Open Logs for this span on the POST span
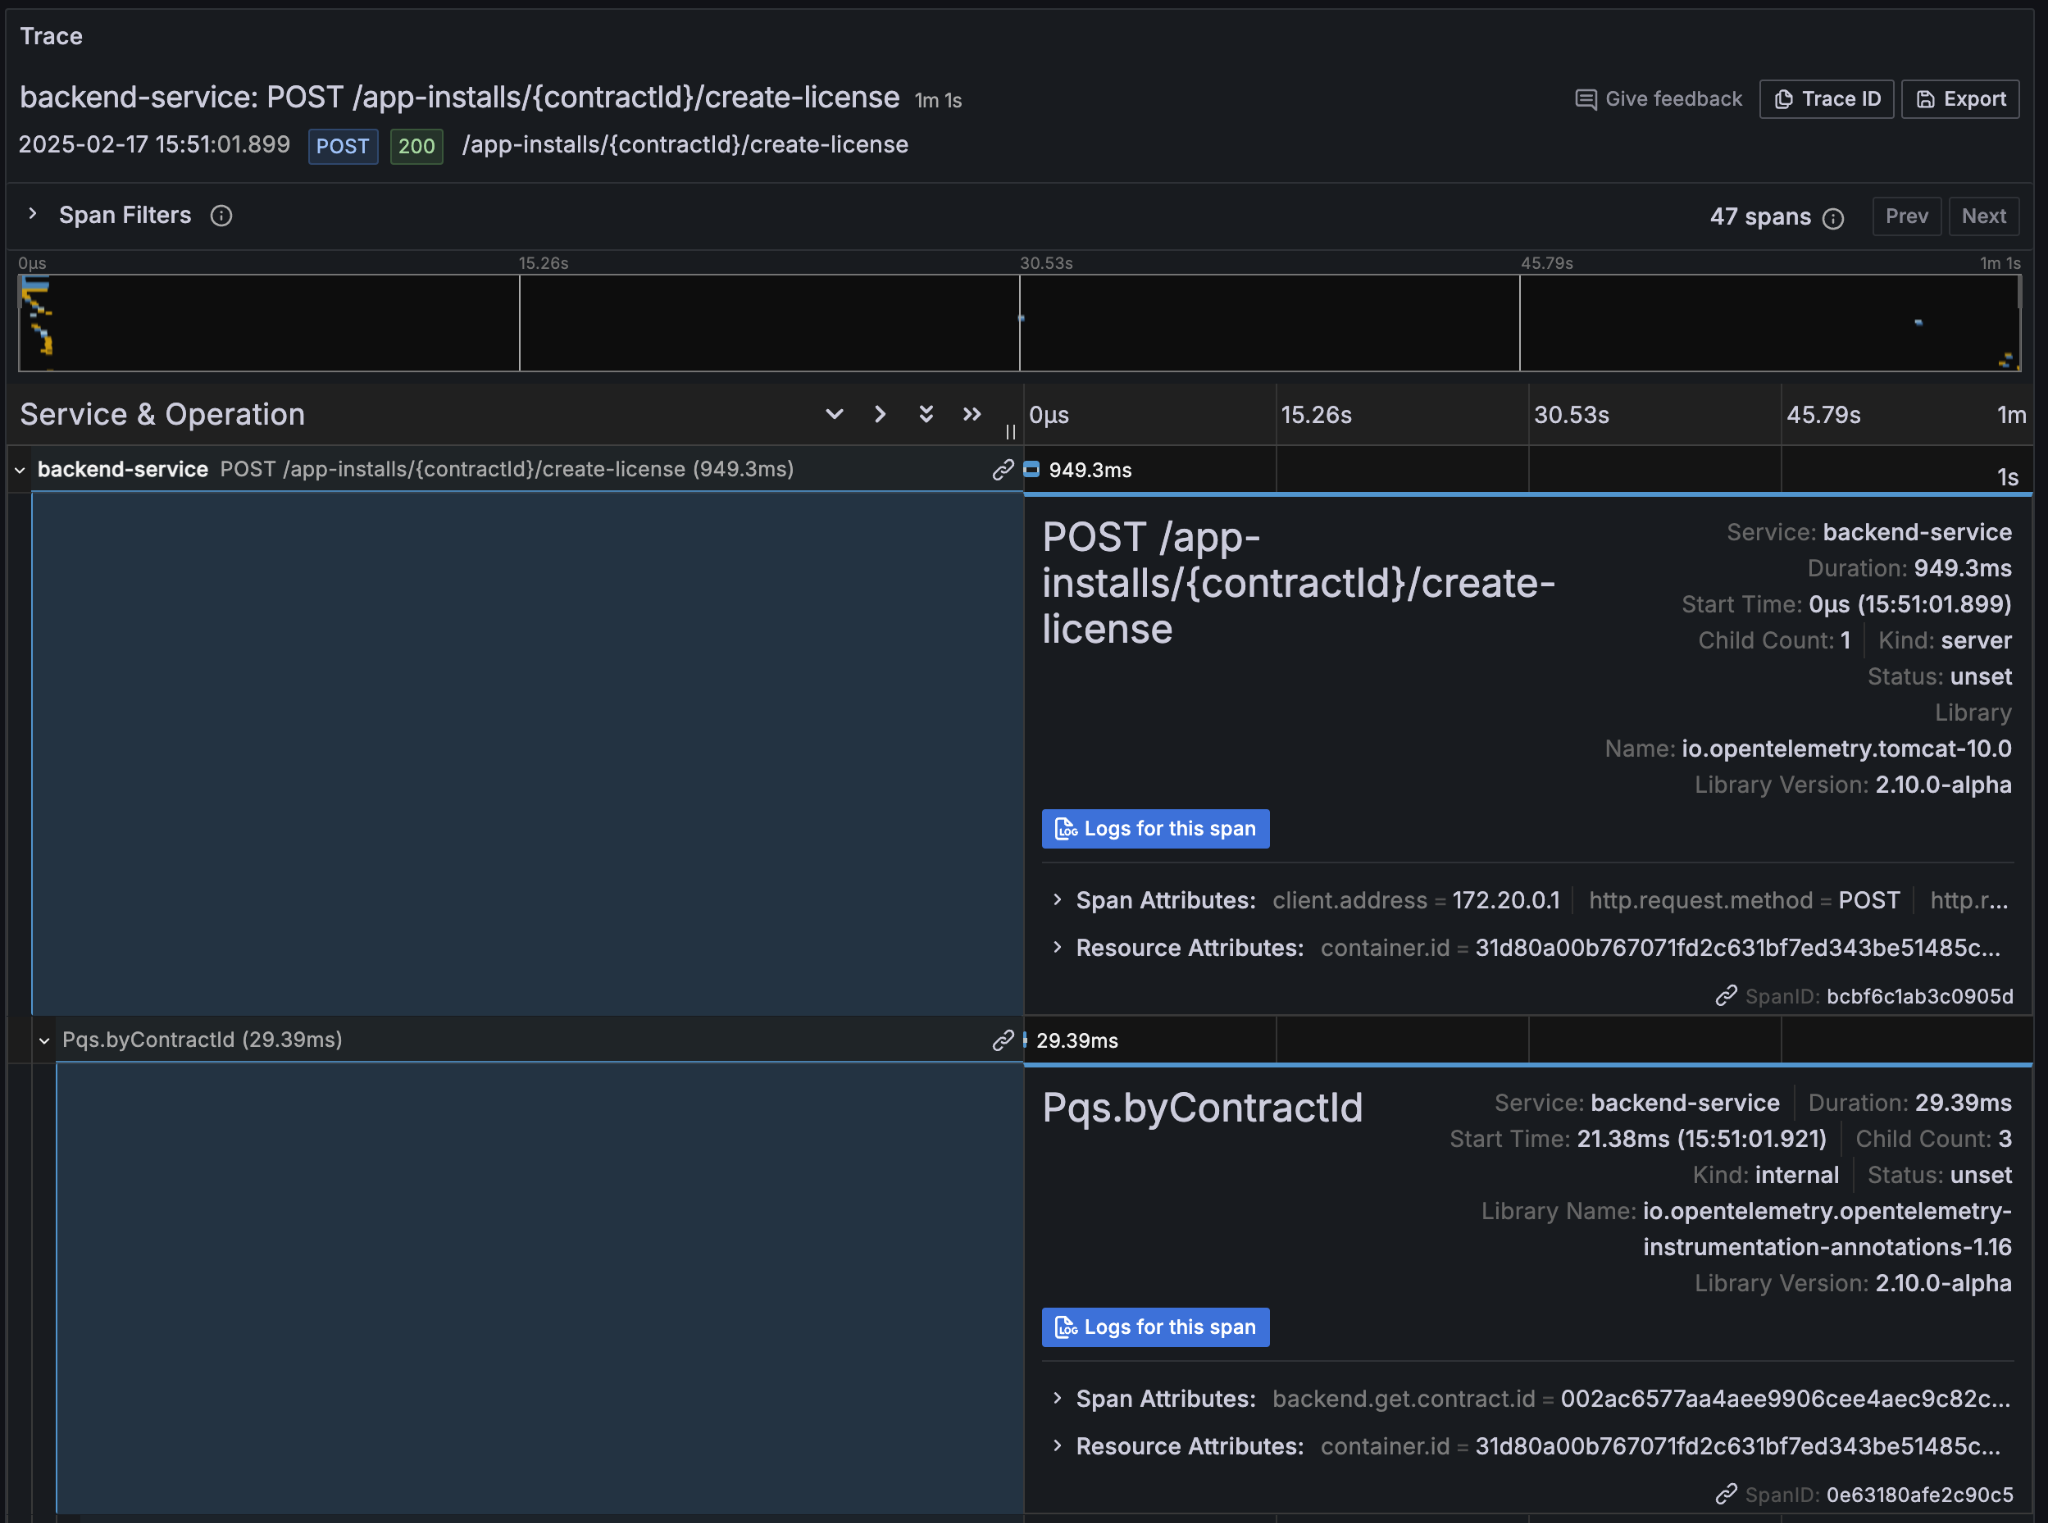 click(x=1155, y=828)
